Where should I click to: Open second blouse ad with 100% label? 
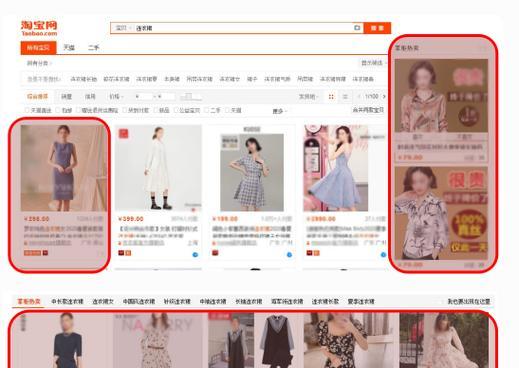pos(441,213)
